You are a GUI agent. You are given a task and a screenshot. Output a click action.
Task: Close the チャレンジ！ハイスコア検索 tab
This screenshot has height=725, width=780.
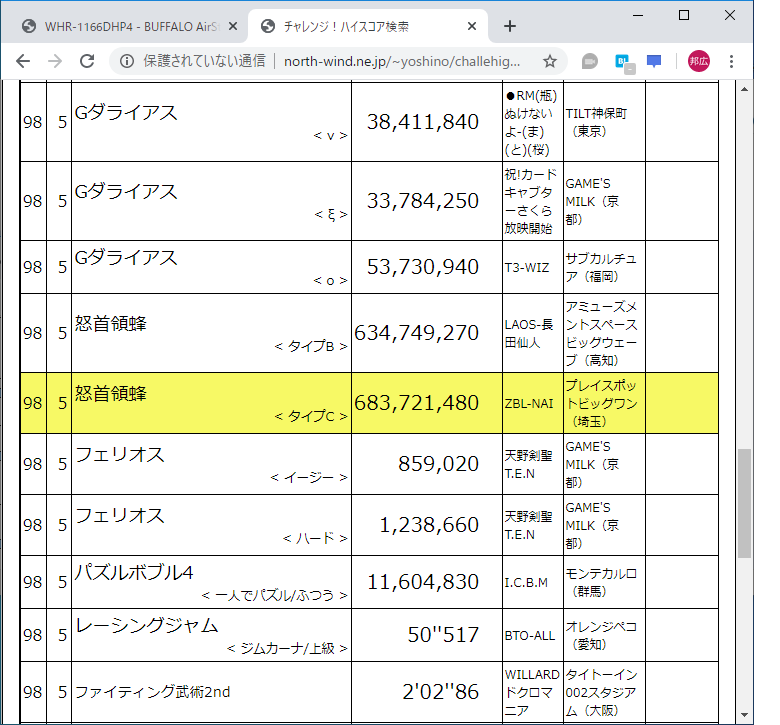(472, 26)
